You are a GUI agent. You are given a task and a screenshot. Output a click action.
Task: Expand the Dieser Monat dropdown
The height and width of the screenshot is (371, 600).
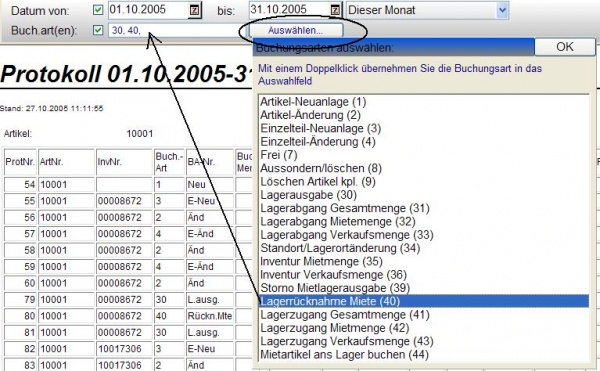click(x=502, y=10)
